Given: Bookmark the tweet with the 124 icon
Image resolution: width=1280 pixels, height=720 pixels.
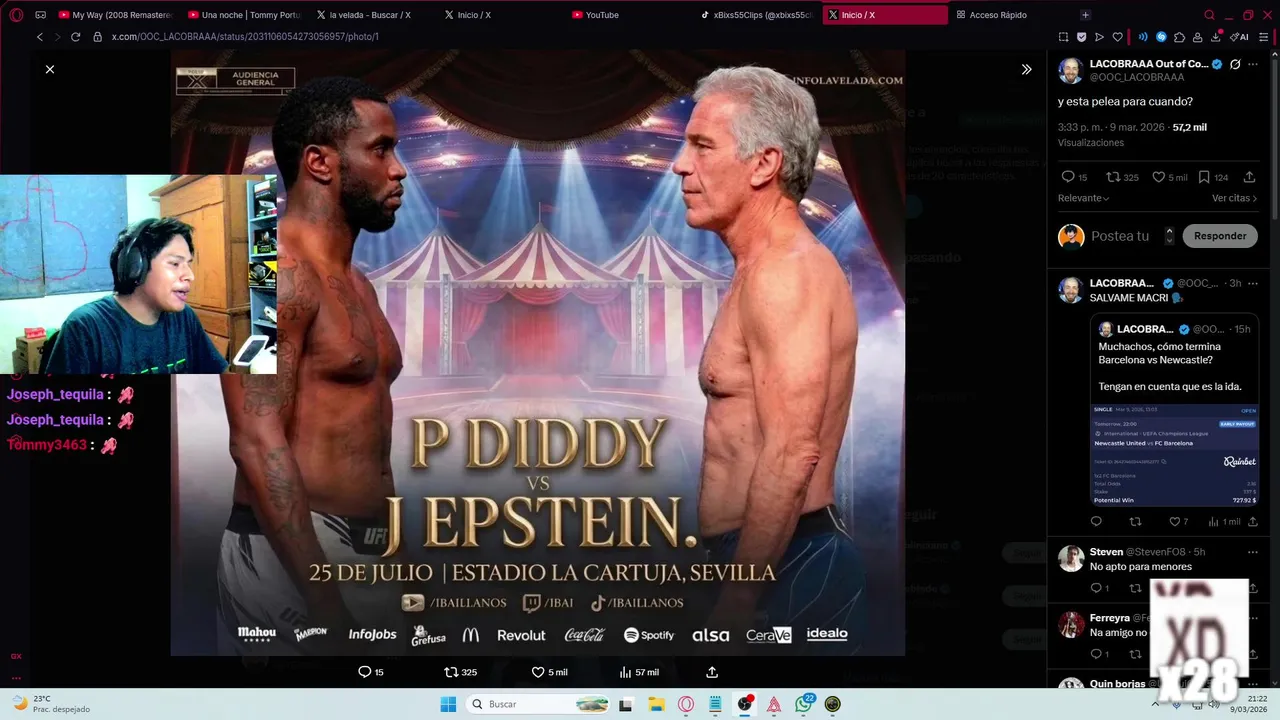Looking at the screenshot, I should pos(1213,177).
